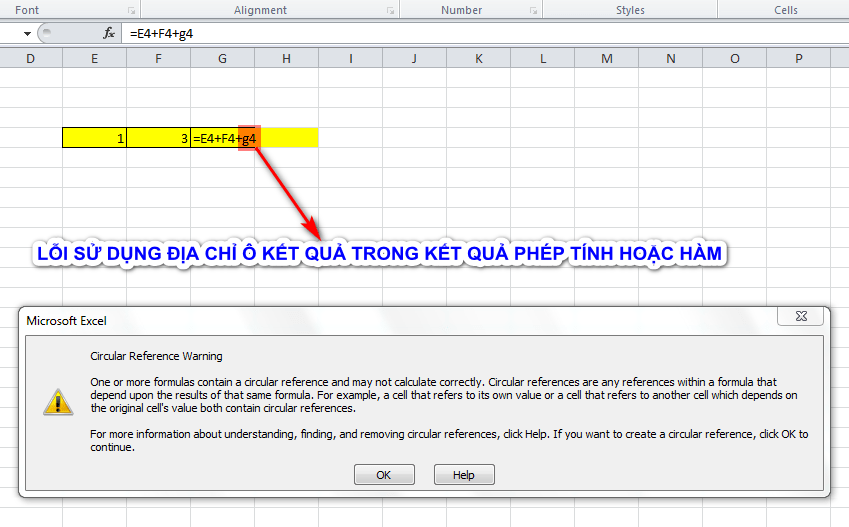849x527 pixels.
Task: Click the warning icon in the dialog
Action: pos(57,401)
